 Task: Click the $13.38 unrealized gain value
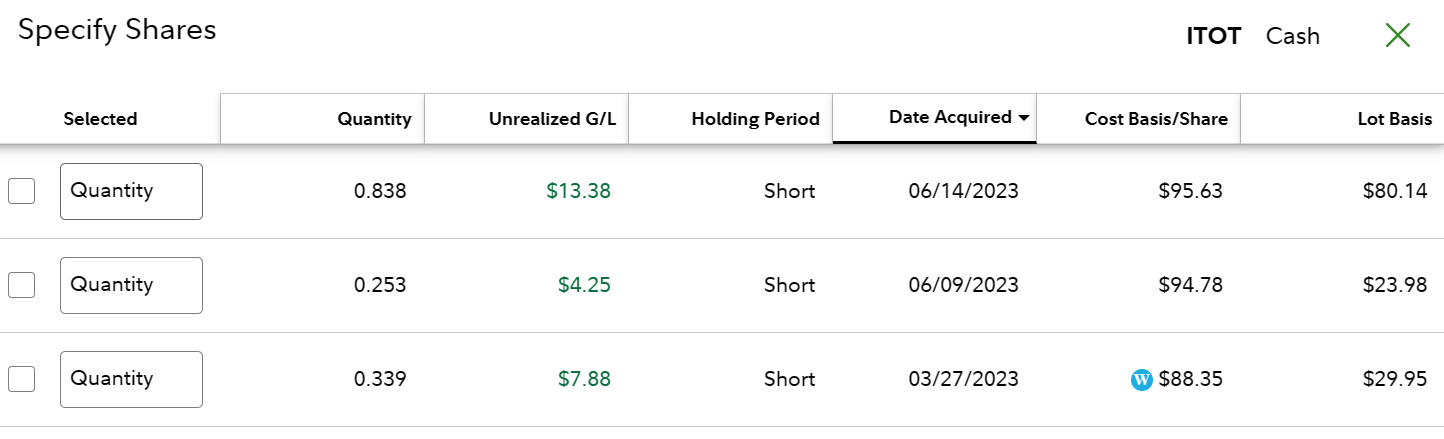pyautogui.click(x=578, y=191)
